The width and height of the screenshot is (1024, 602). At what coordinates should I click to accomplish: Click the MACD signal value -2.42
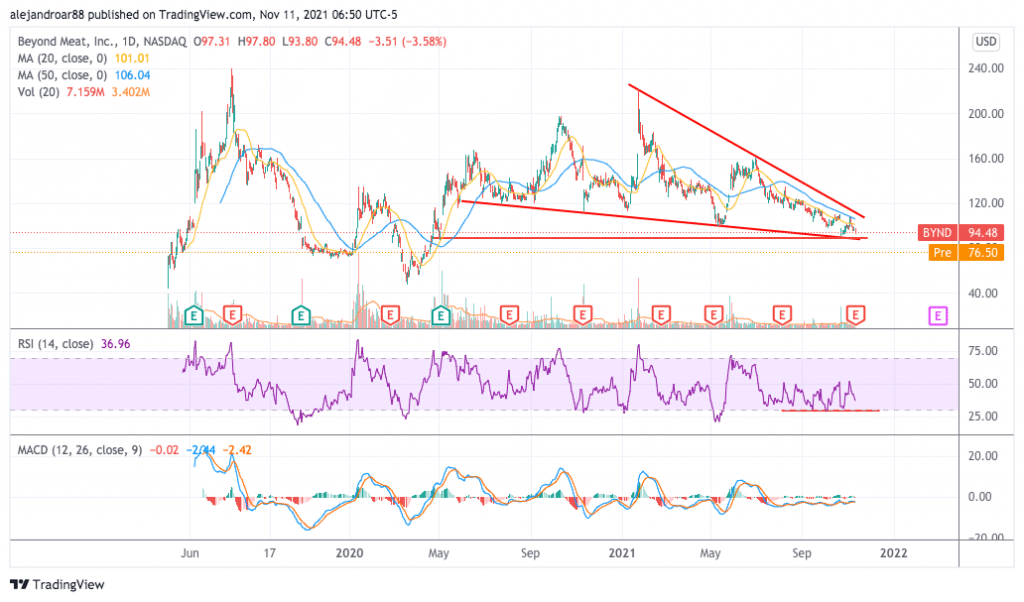click(238, 450)
